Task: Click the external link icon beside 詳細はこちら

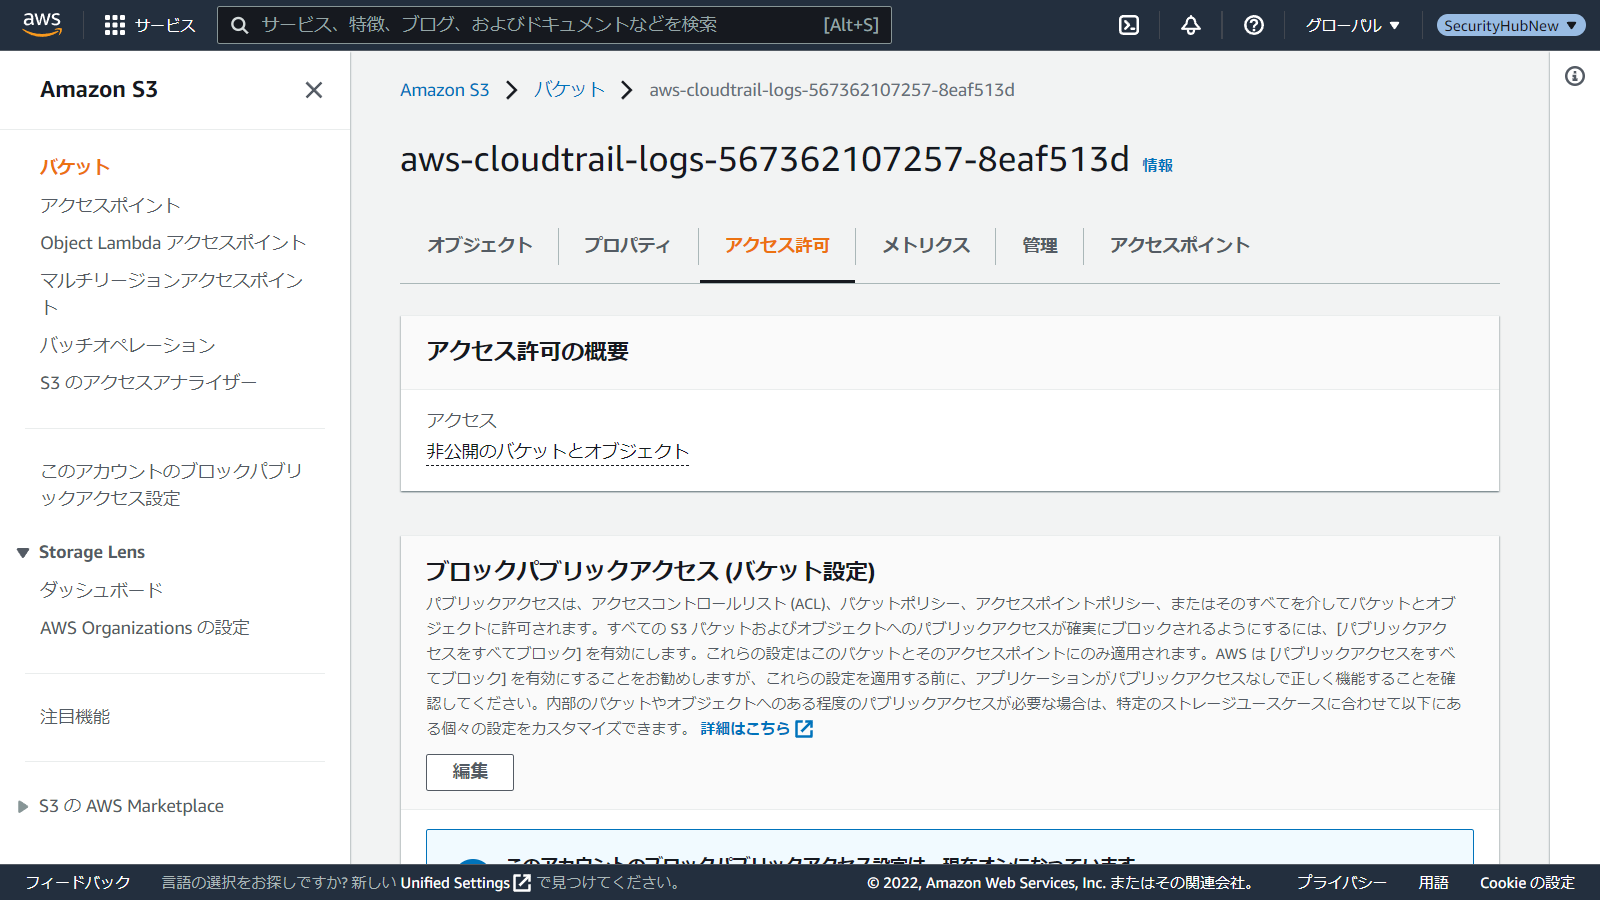Action: (x=804, y=729)
